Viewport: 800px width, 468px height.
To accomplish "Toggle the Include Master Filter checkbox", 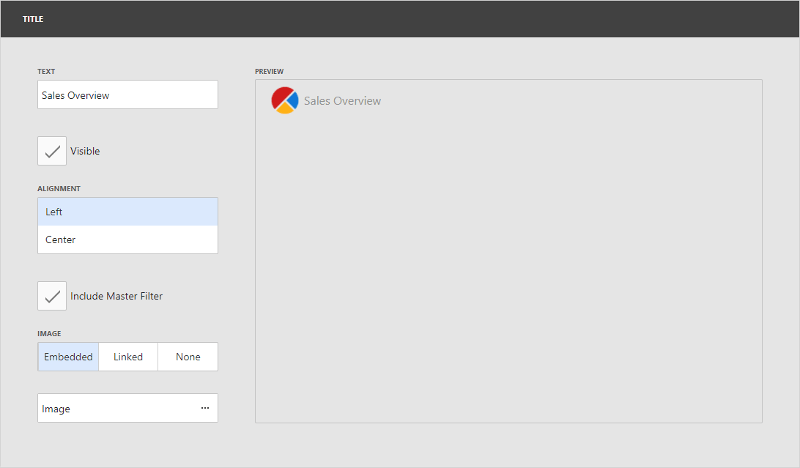I will point(52,296).
